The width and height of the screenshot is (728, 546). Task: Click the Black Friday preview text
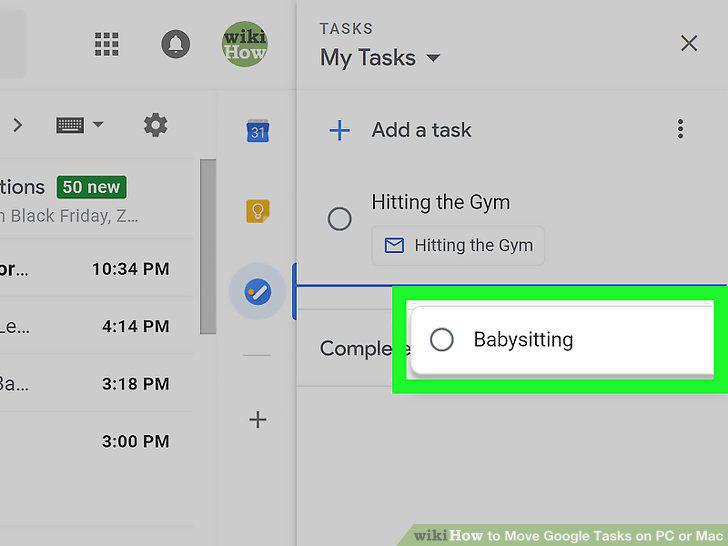tap(69, 216)
